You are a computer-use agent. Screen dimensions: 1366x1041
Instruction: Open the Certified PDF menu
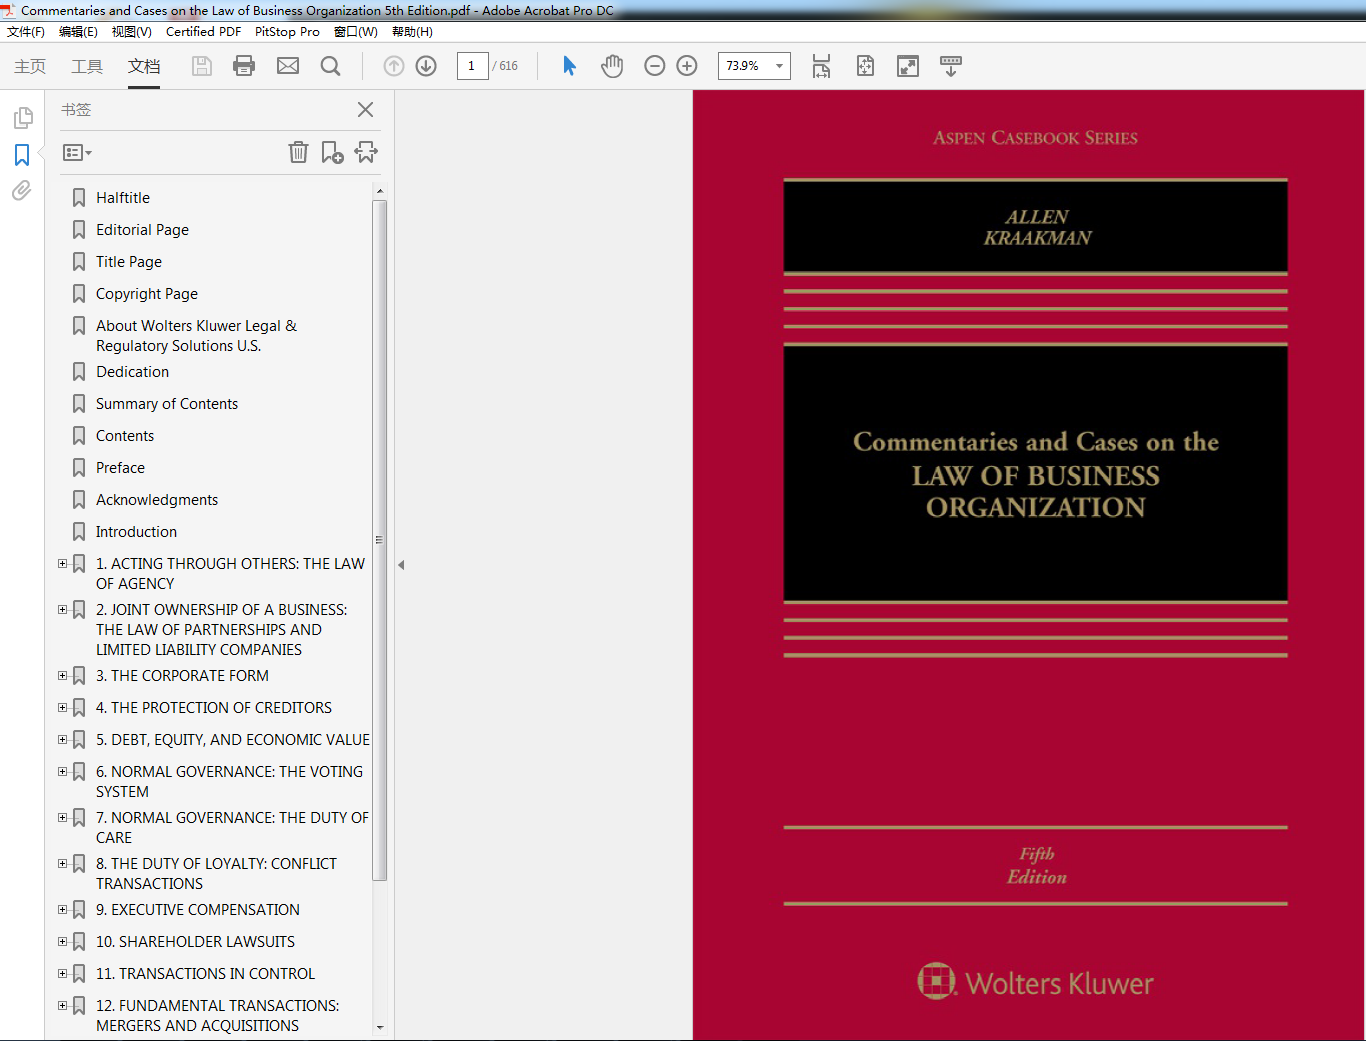point(203,32)
